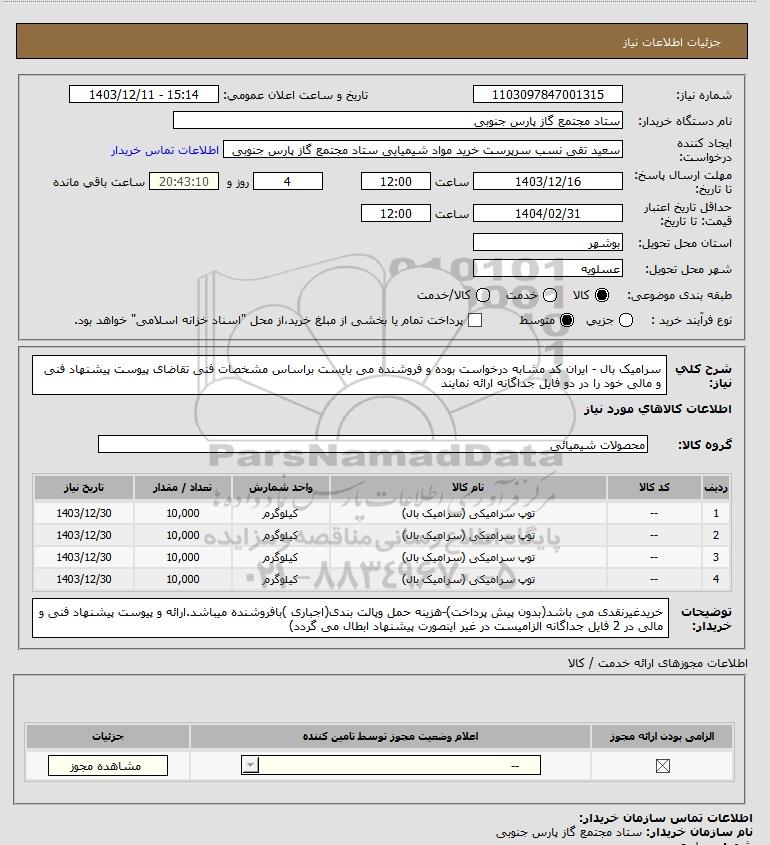Toggle the Islamic treasury payment checkbox

click(x=475, y=321)
